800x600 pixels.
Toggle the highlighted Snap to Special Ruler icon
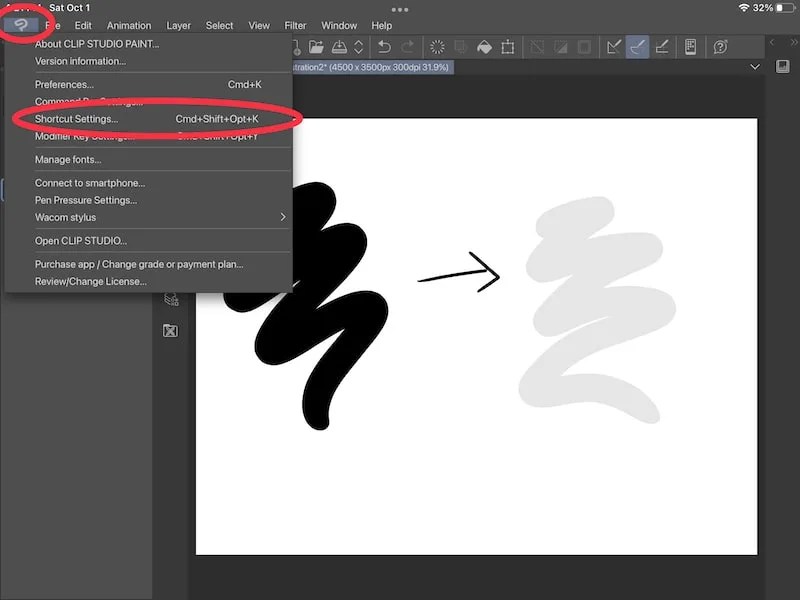(x=637, y=47)
